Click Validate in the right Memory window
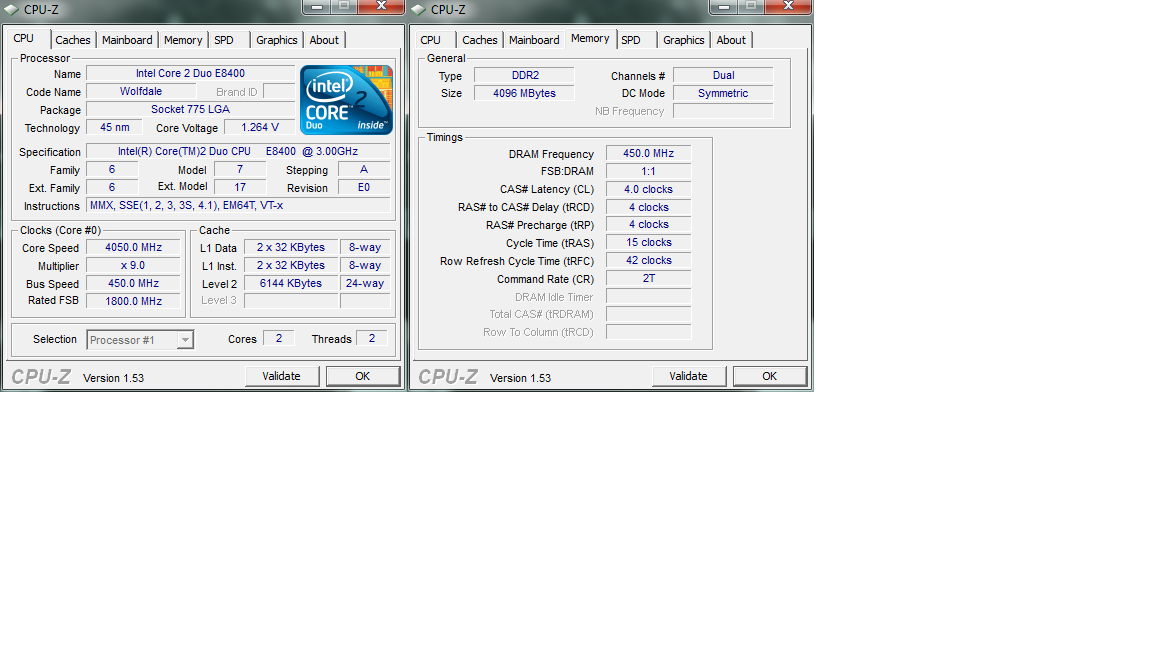Image resolution: width=1152 pixels, height=648 pixels. coord(688,376)
